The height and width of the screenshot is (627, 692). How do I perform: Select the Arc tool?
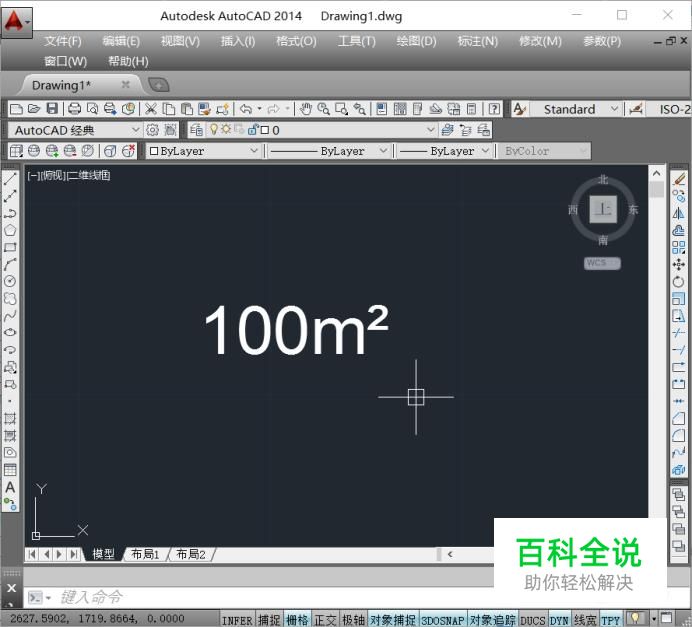click(x=10, y=264)
